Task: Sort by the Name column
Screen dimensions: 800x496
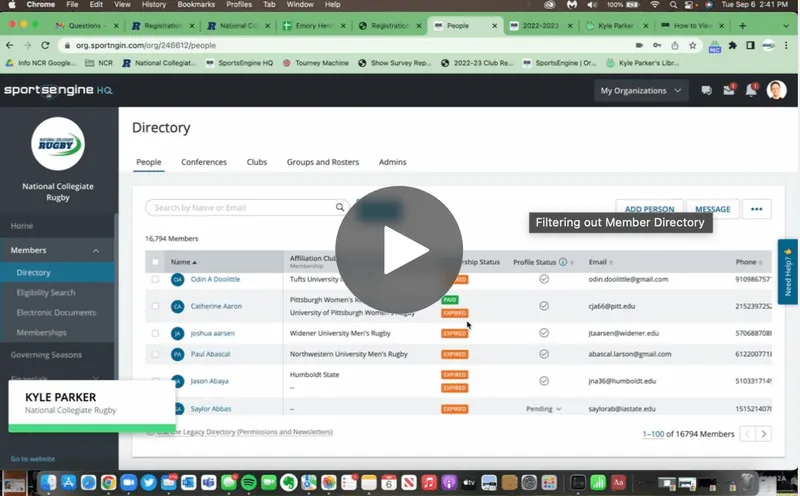Action: 184,262
